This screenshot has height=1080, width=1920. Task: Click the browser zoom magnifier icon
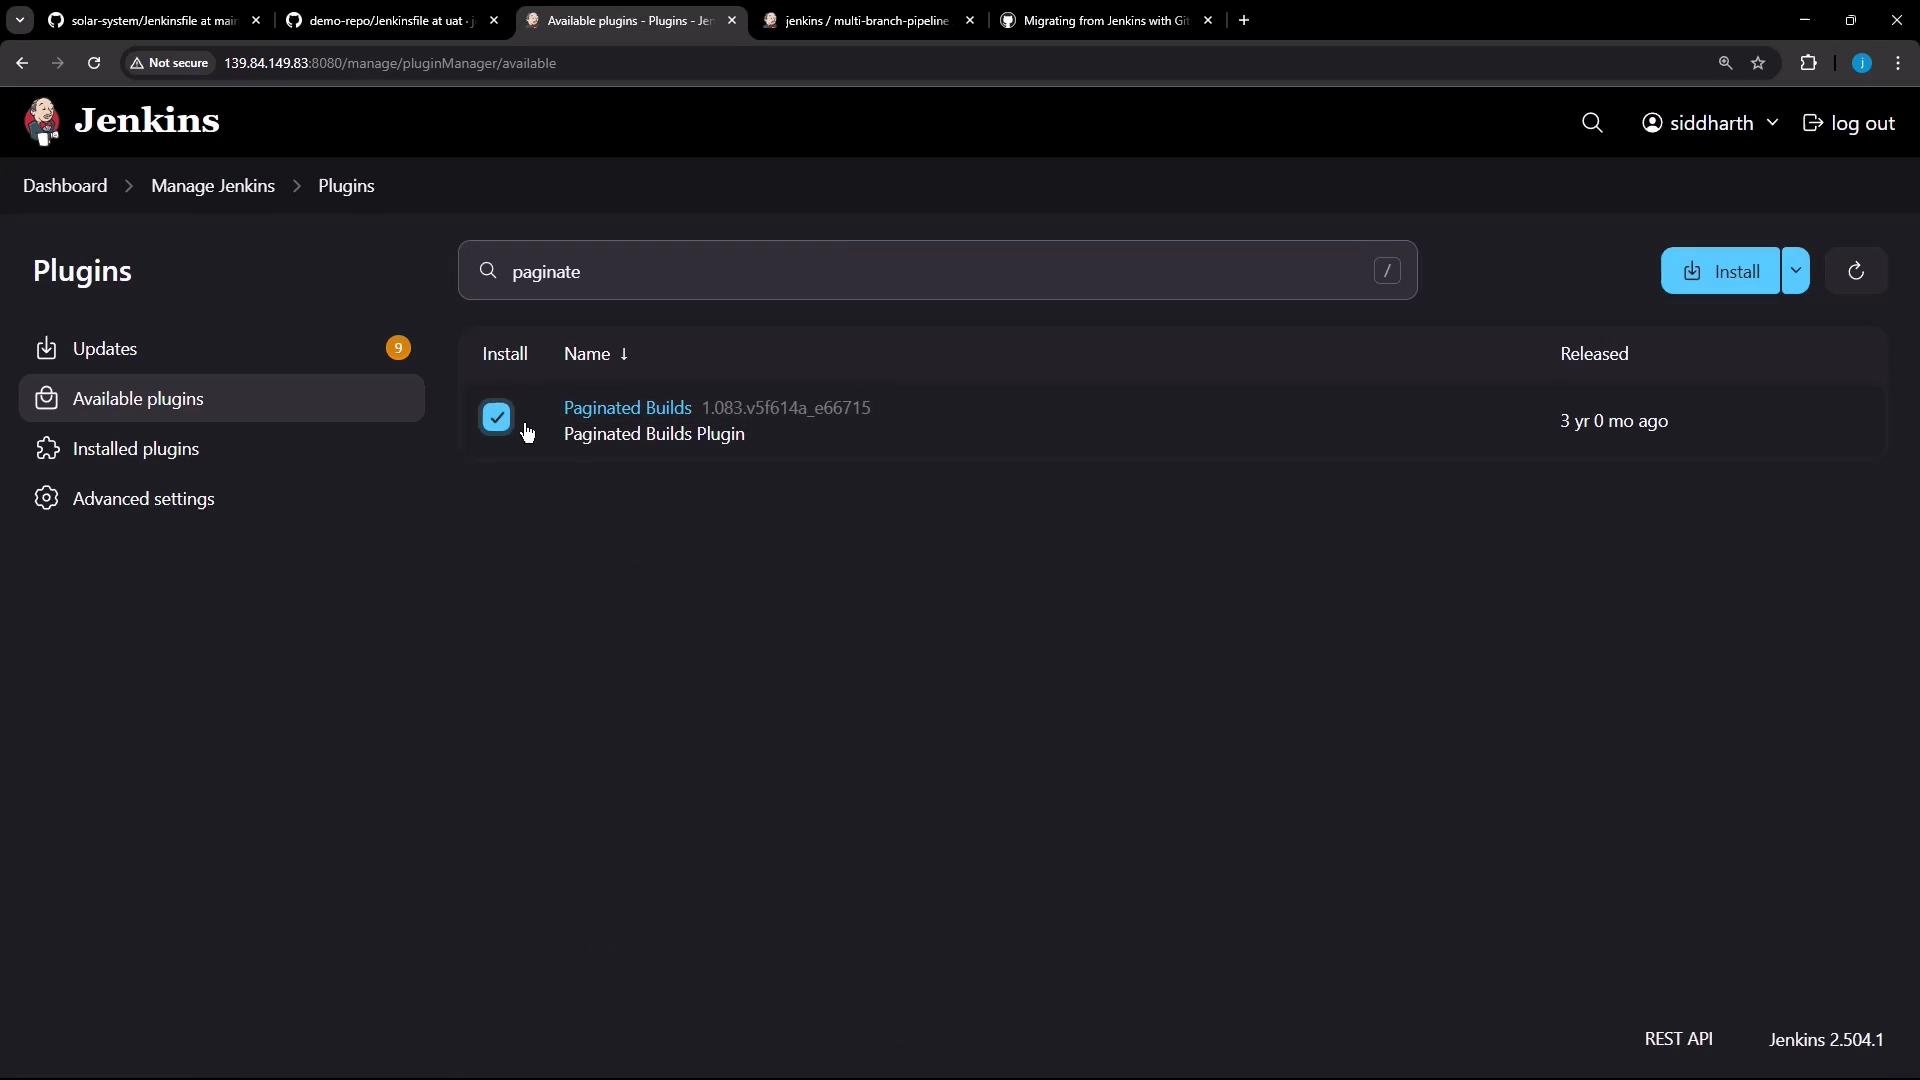1725,63
